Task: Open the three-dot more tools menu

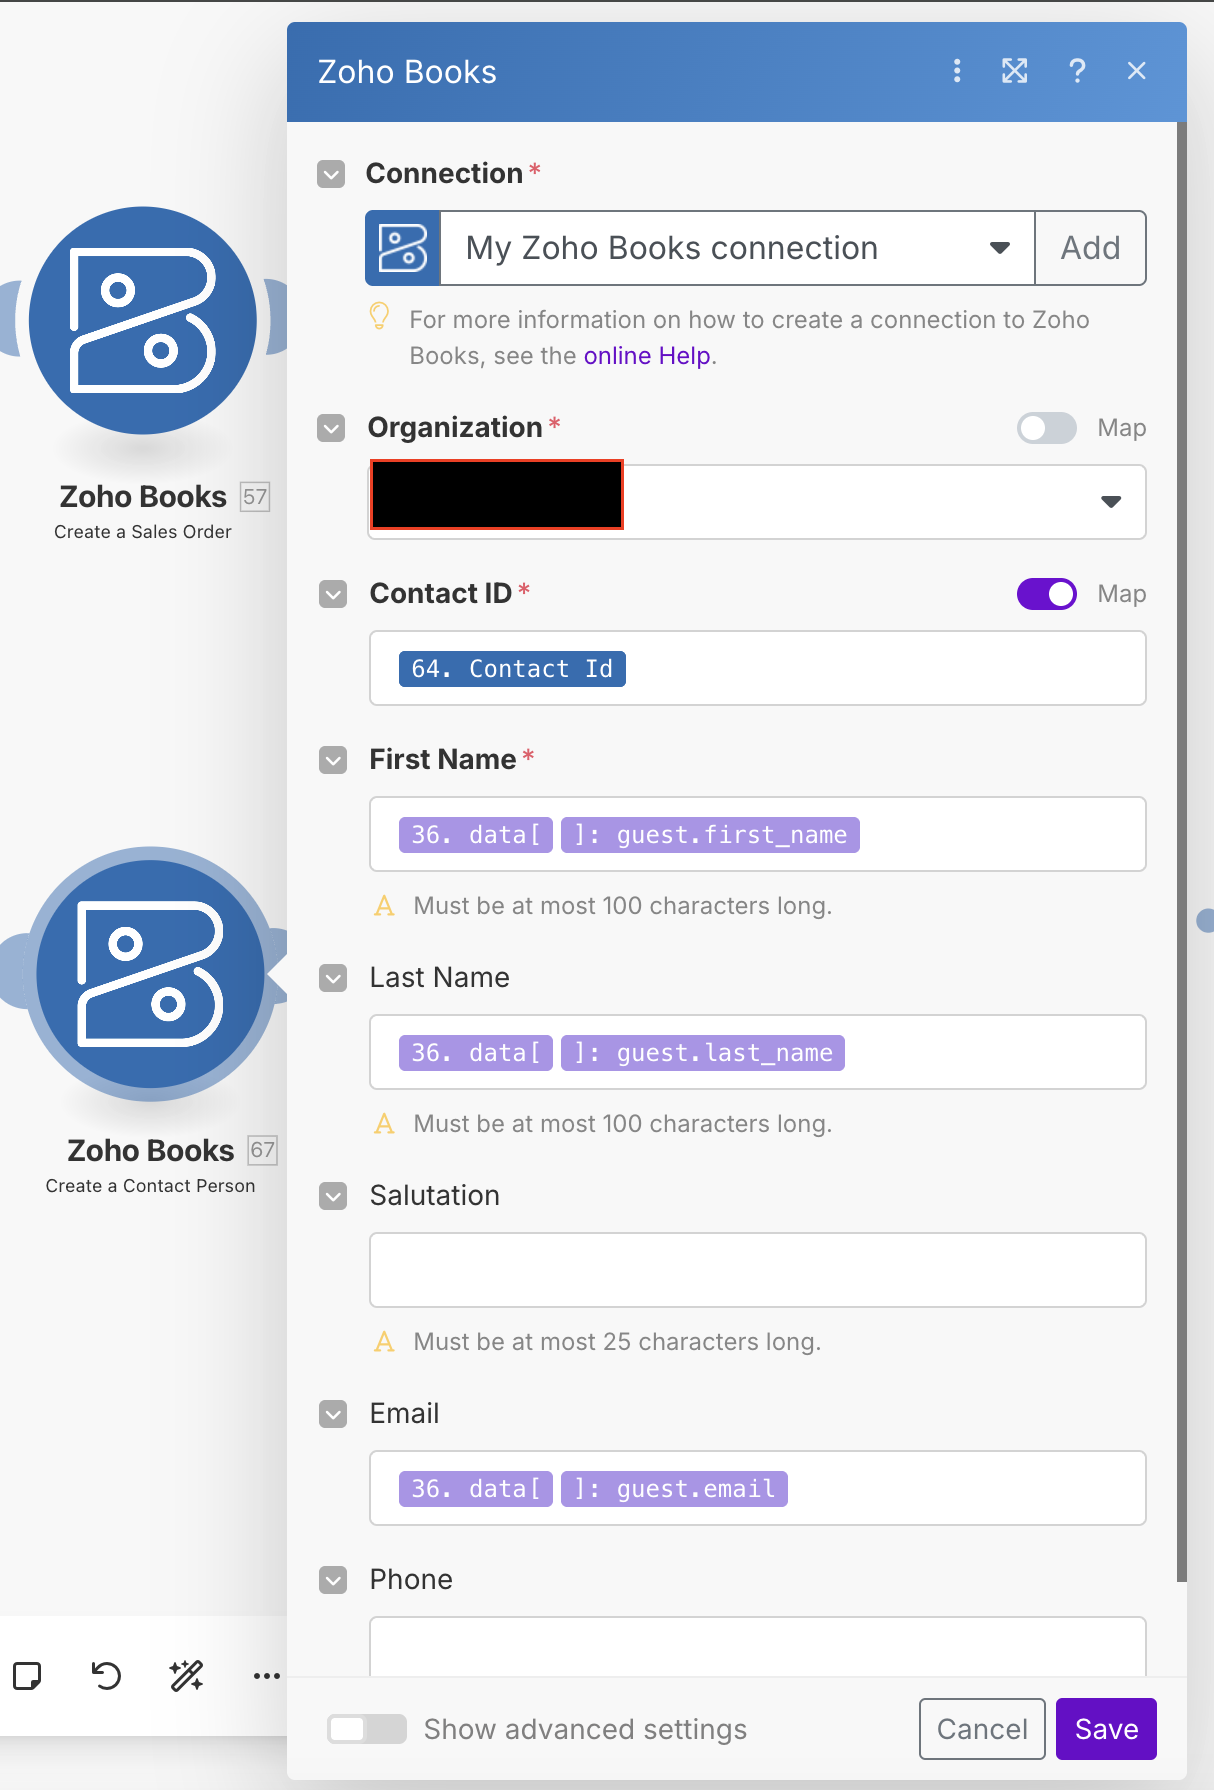Action: click(266, 1675)
